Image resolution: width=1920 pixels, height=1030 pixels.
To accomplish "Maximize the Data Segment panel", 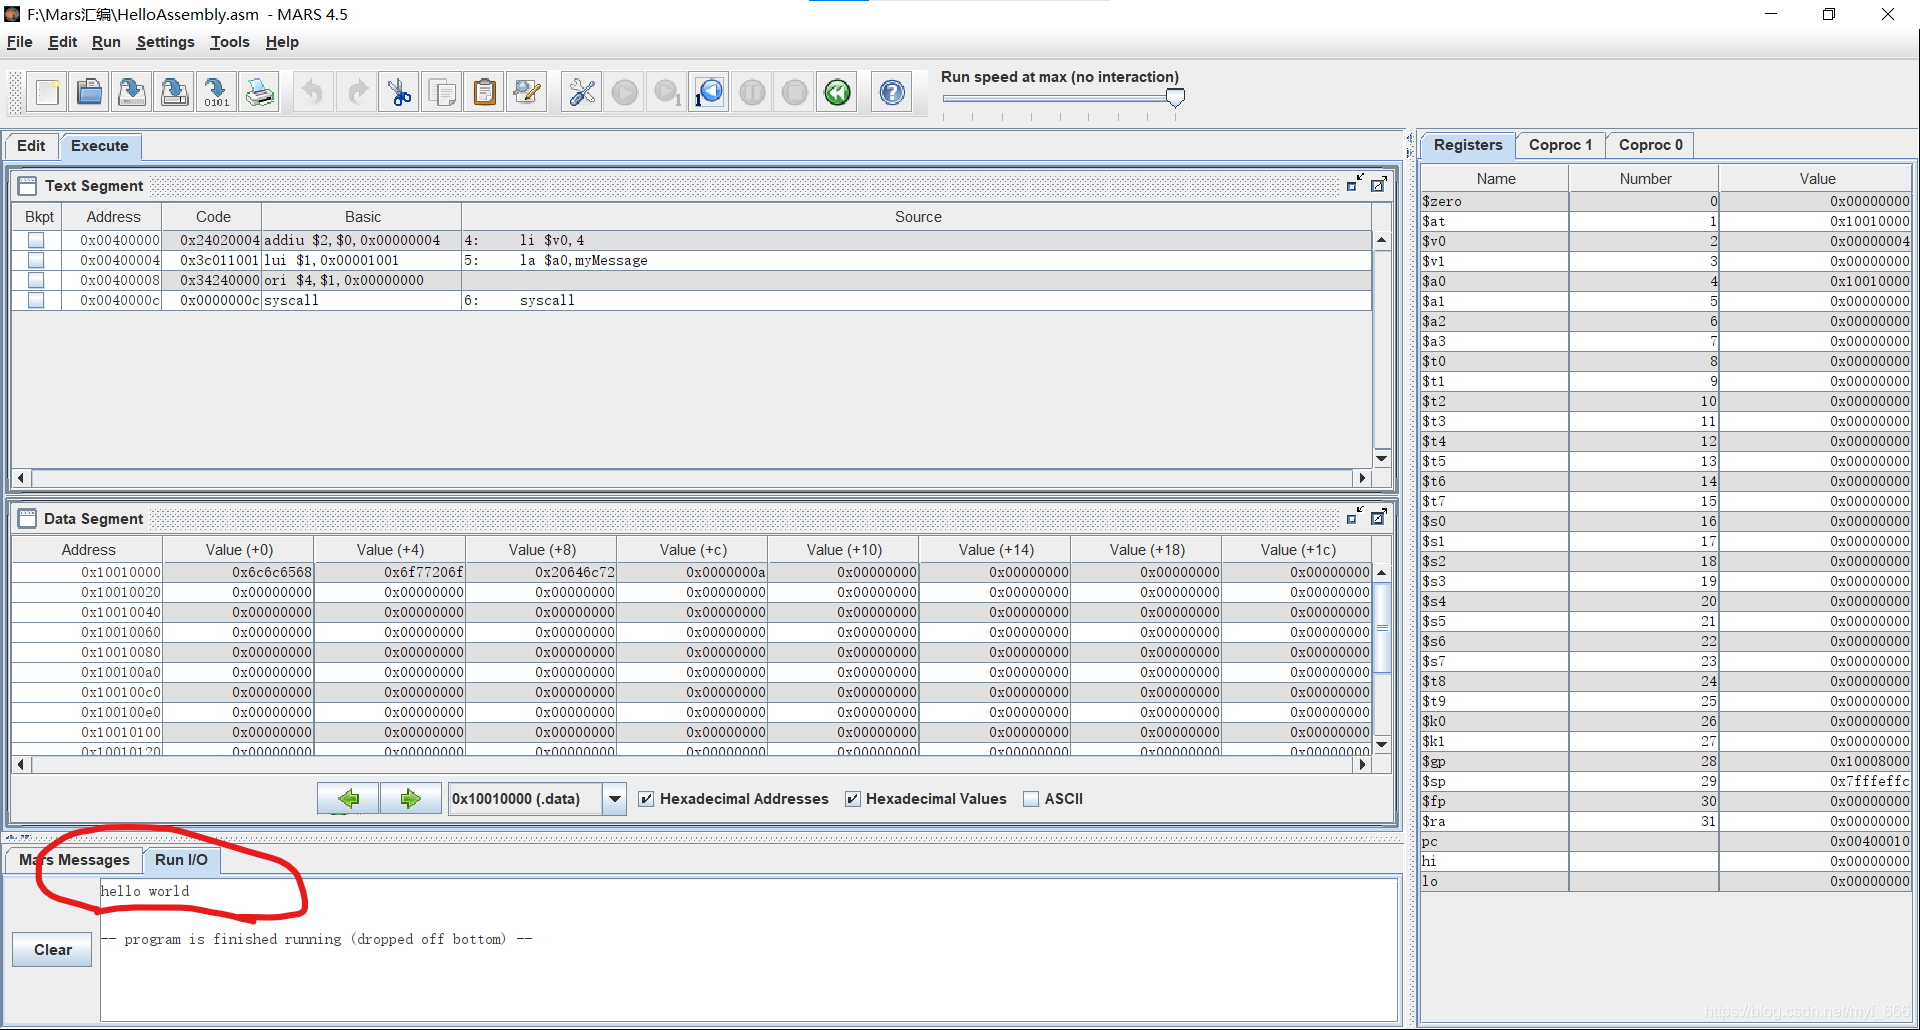I will click(x=1378, y=517).
